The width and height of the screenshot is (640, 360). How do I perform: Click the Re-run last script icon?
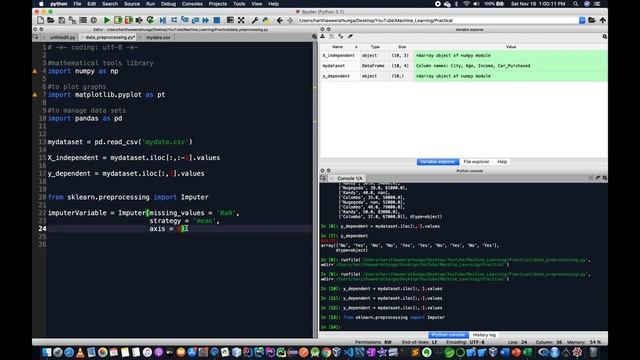pos(150,20)
